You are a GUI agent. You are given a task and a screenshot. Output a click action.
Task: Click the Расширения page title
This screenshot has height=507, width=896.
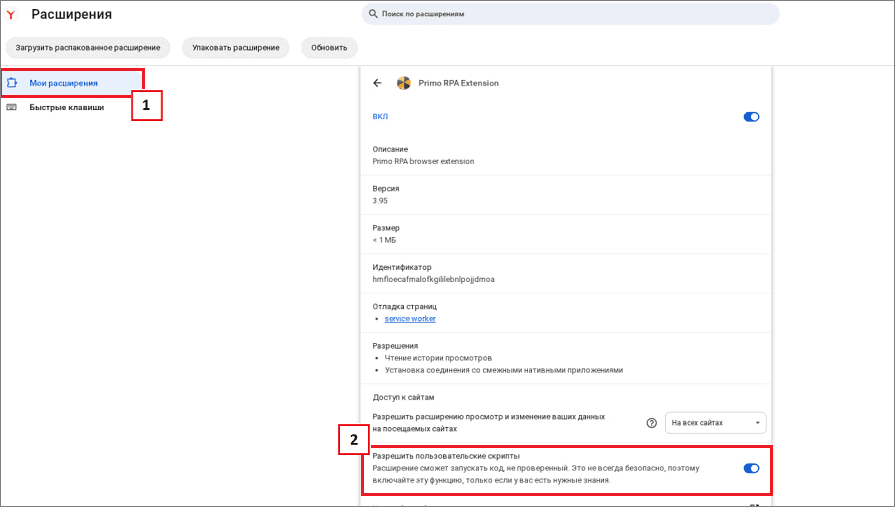click(x=71, y=14)
